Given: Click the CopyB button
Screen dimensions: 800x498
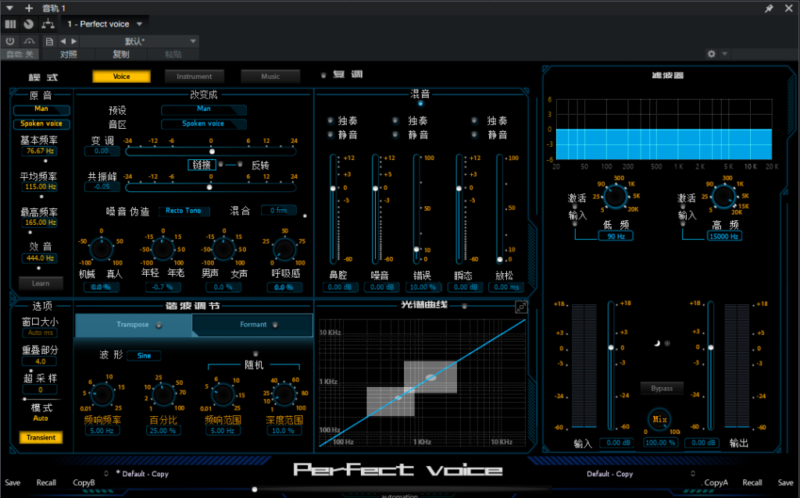Looking at the screenshot, I should (x=84, y=482).
